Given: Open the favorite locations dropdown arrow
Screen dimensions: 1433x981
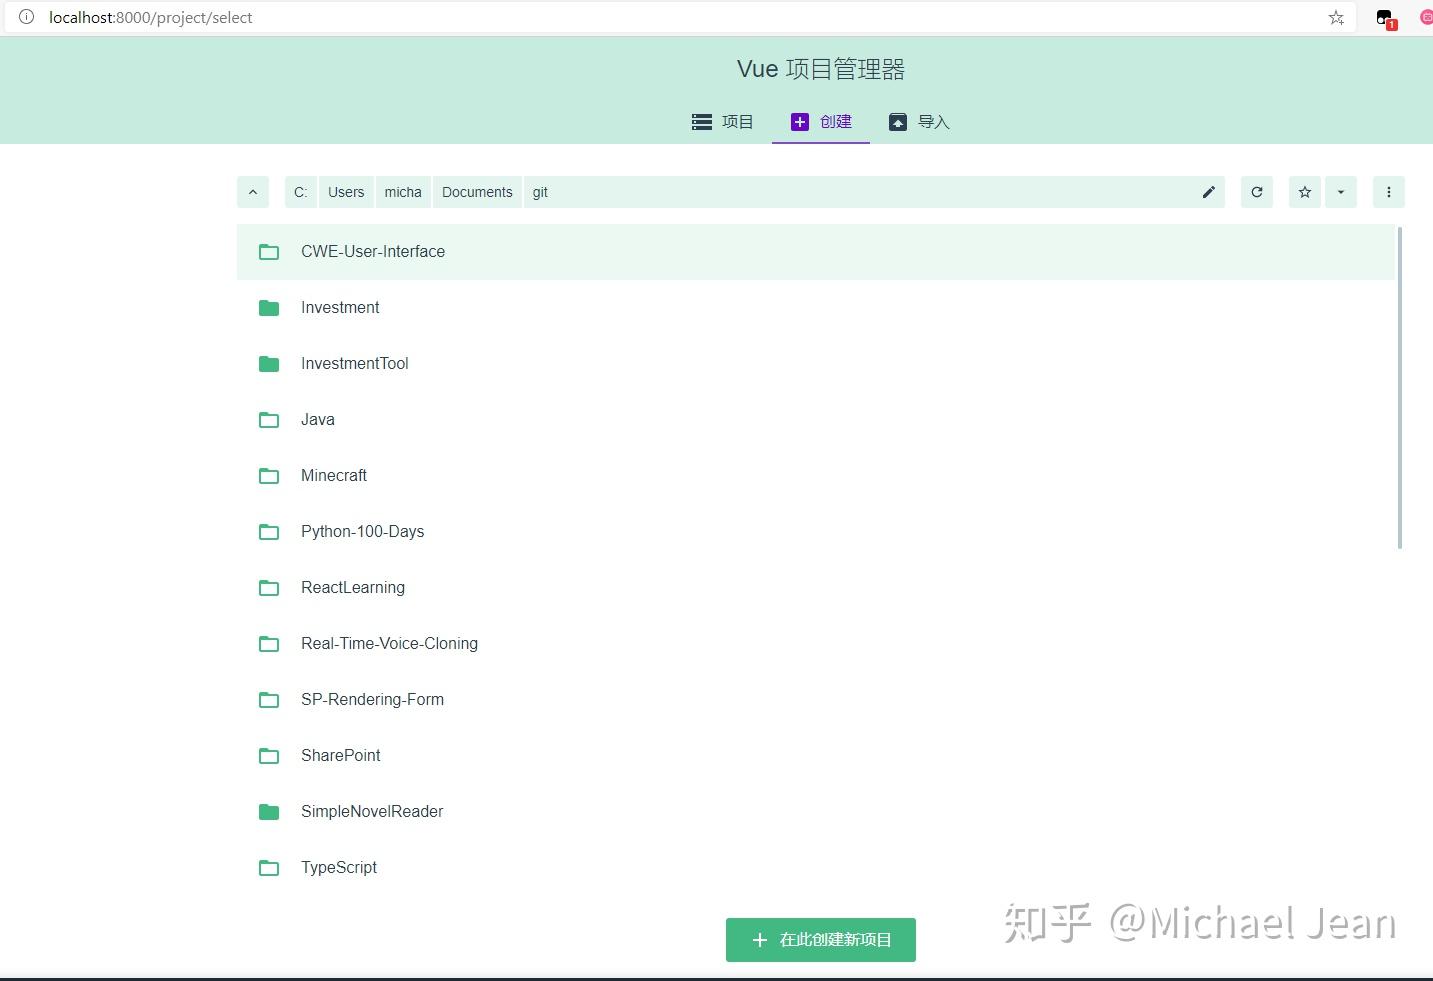Looking at the screenshot, I should tap(1341, 192).
